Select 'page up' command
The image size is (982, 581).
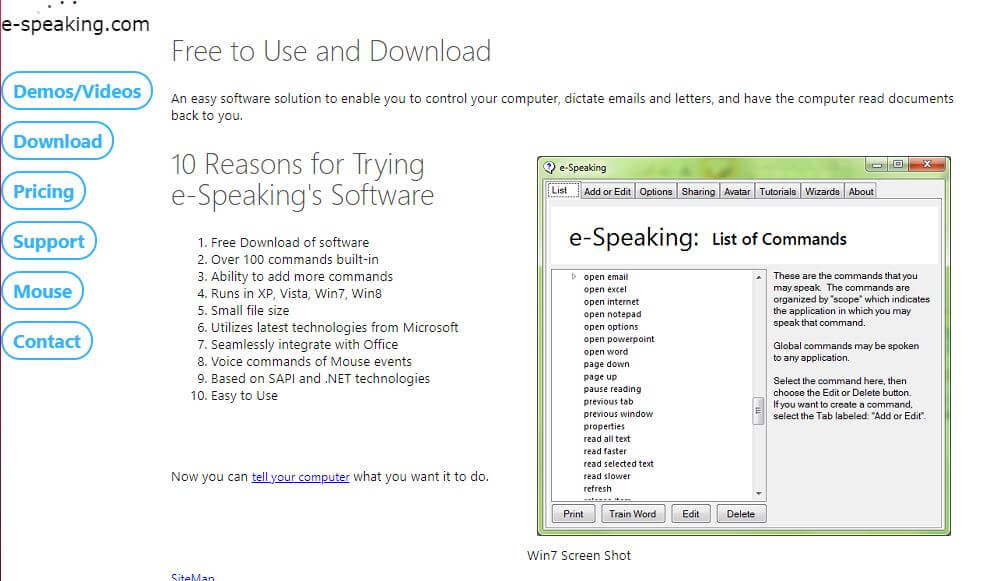click(x=600, y=377)
